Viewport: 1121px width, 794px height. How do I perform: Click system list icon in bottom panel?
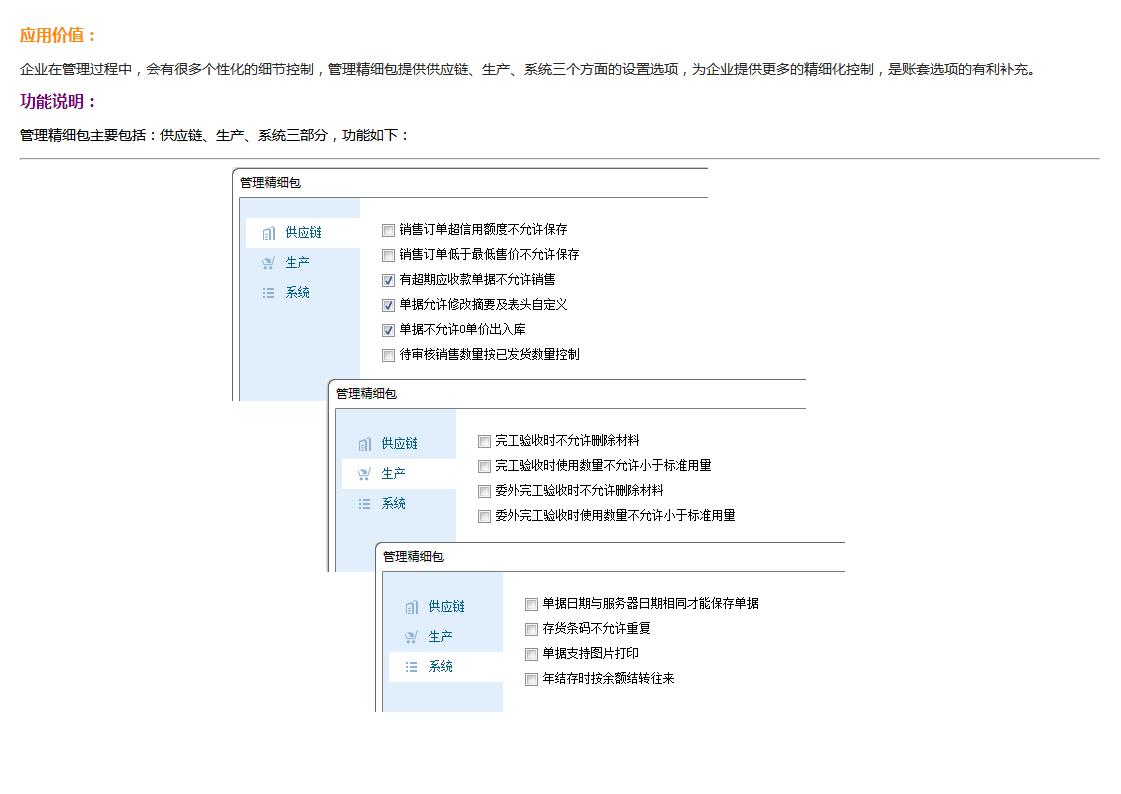(x=412, y=667)
